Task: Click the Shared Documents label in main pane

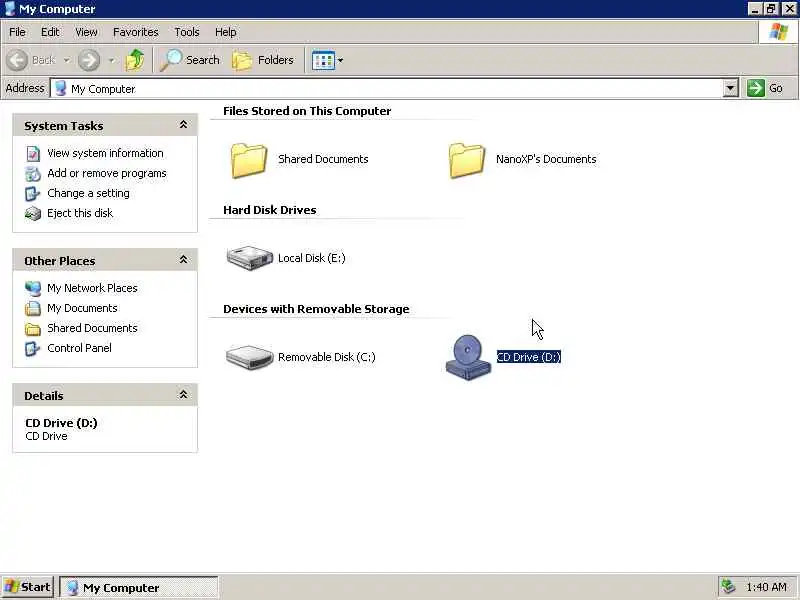Action: [x=323, y=159]
